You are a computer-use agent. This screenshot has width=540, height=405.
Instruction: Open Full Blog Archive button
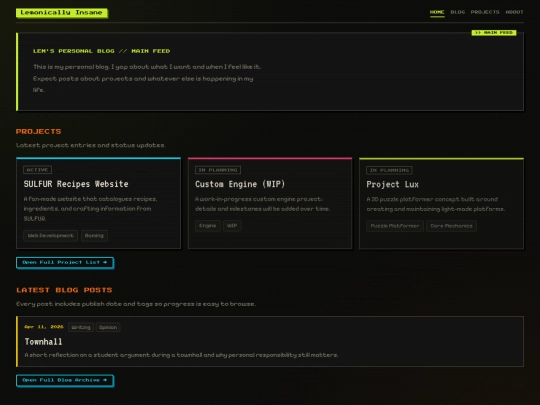[65, 381]
